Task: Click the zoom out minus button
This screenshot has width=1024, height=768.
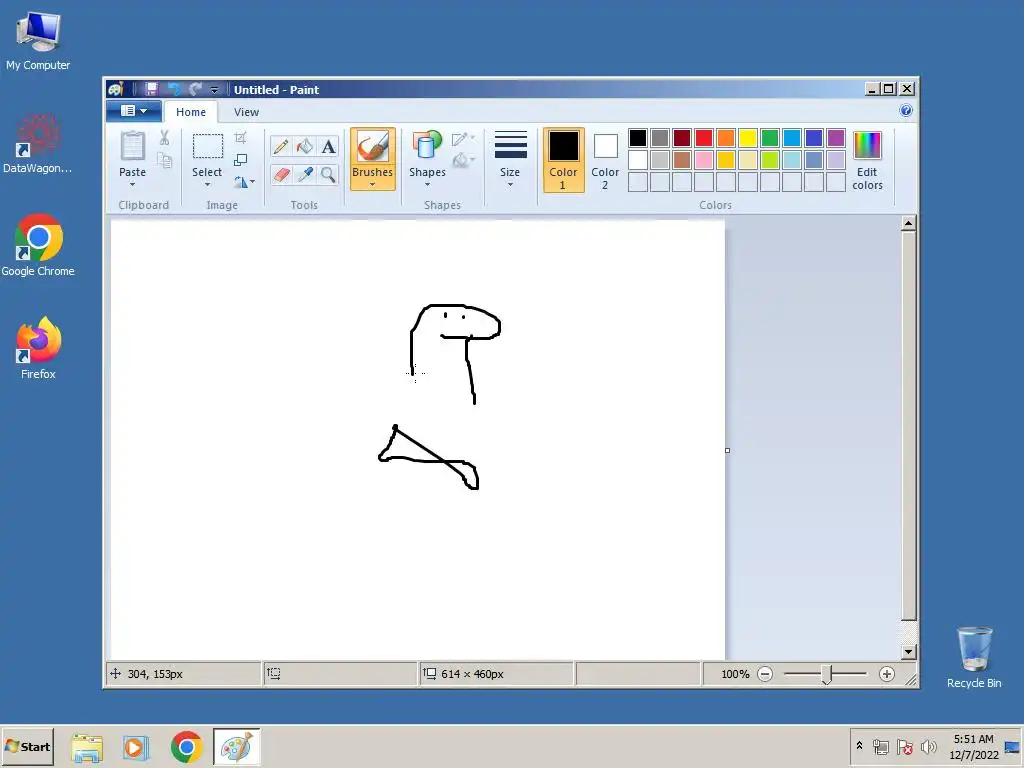Action: (x=765, y=674)
